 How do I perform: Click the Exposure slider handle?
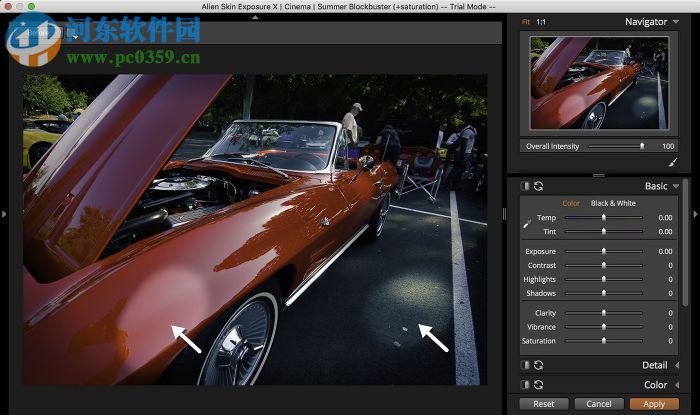pos(603,252)
